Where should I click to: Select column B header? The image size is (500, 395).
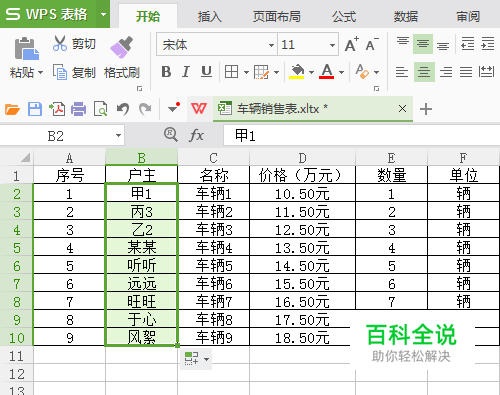click(x=142, y=157)
